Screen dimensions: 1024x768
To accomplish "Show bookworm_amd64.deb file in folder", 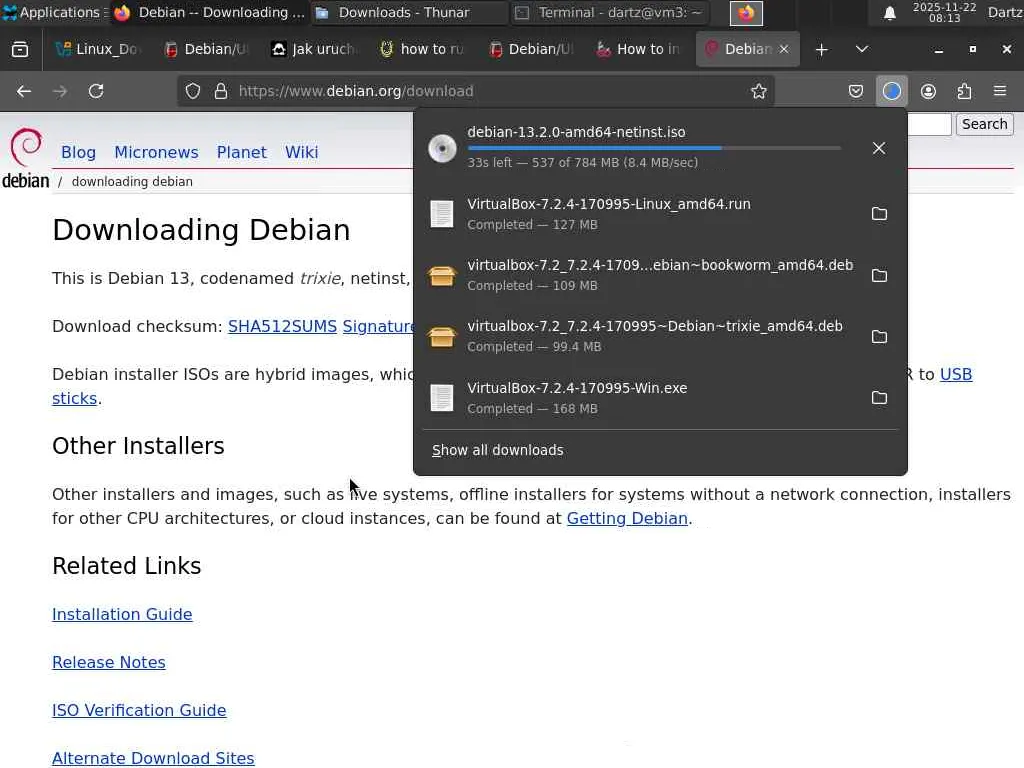I will tap(879, 275).
